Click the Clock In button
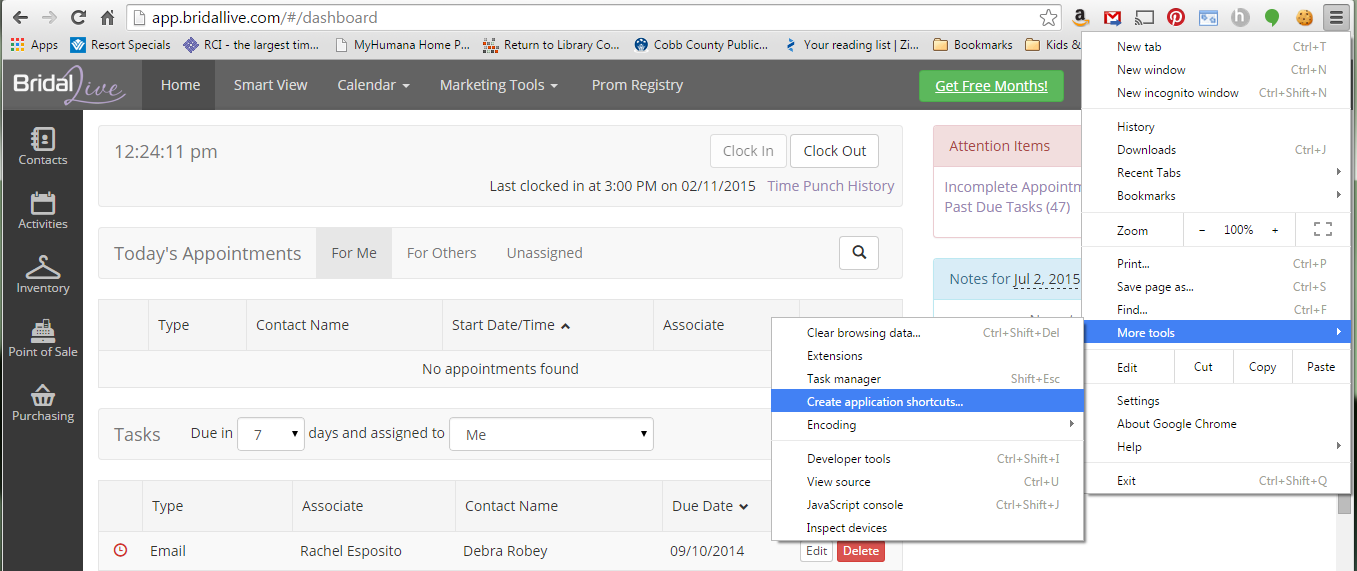This screenshot has height=571, width=1357. (748, 151)
